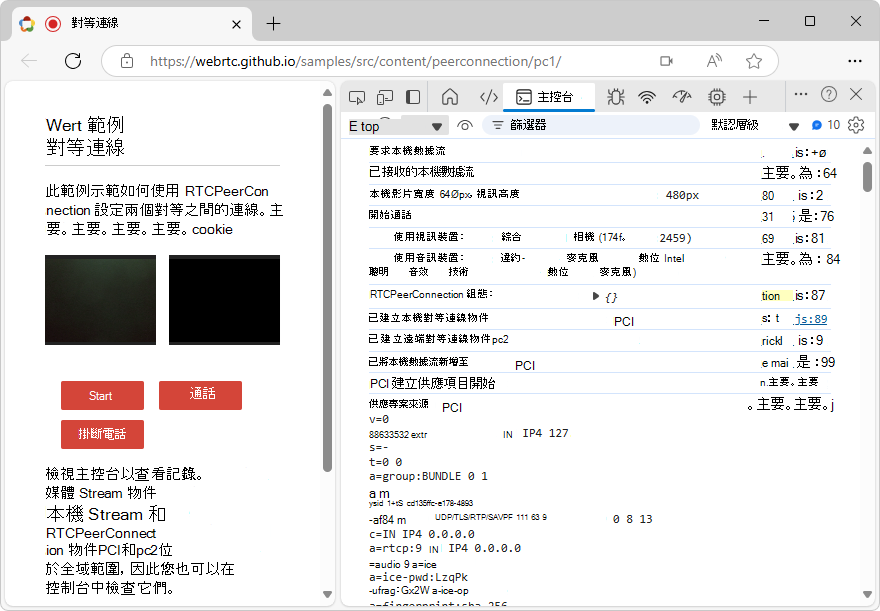
Task: Open the Network tool wifi icon
Action: [647, 97]
